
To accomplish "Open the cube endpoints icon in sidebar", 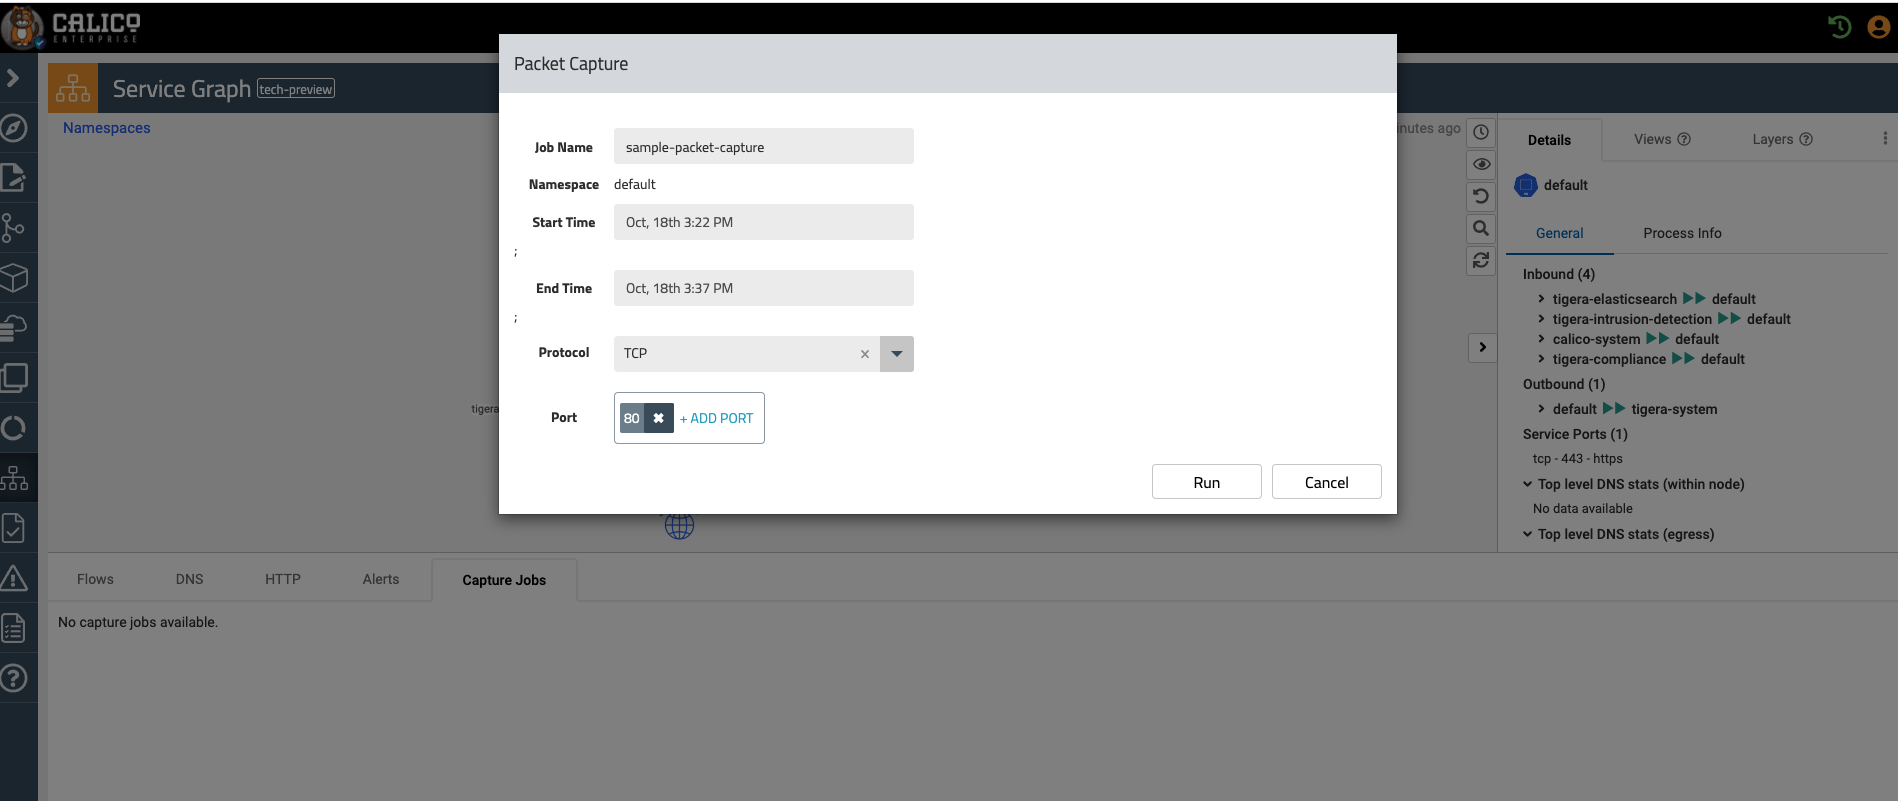I will [x=14, y=277].
